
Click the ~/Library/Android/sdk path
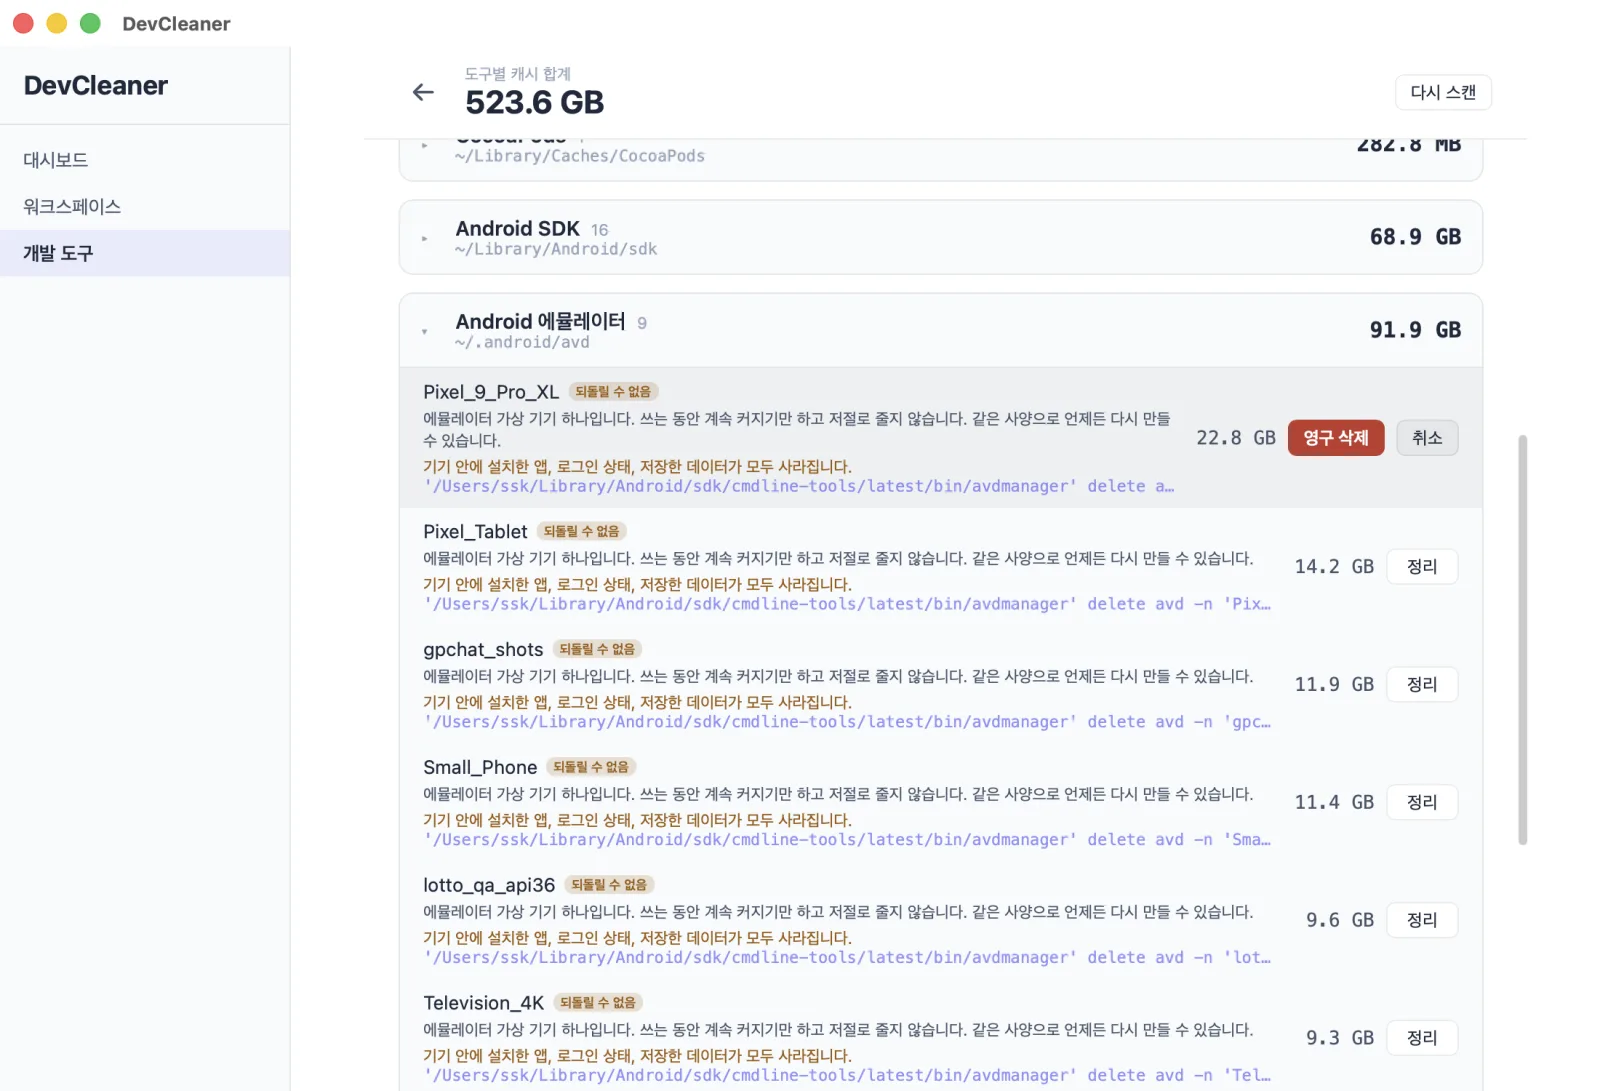pos(556,250)
